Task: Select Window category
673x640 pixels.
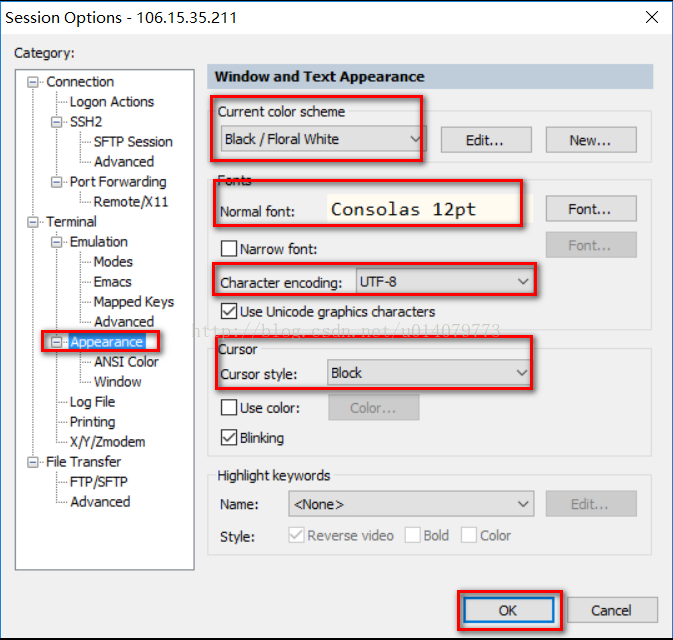Action: click(118, 382)
